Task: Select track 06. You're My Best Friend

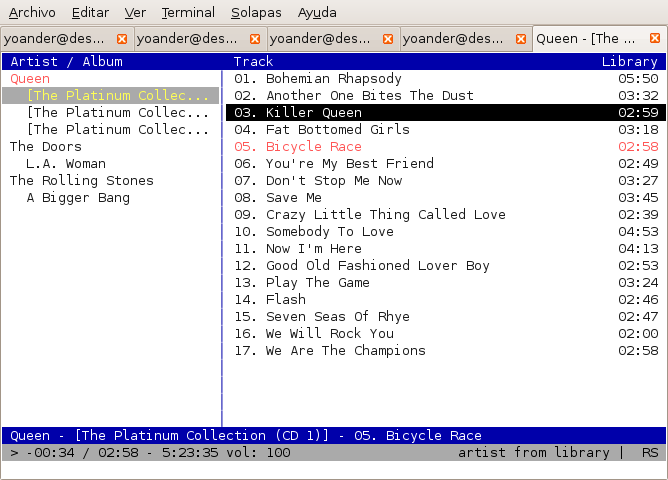Action: [x=446, y=164]
